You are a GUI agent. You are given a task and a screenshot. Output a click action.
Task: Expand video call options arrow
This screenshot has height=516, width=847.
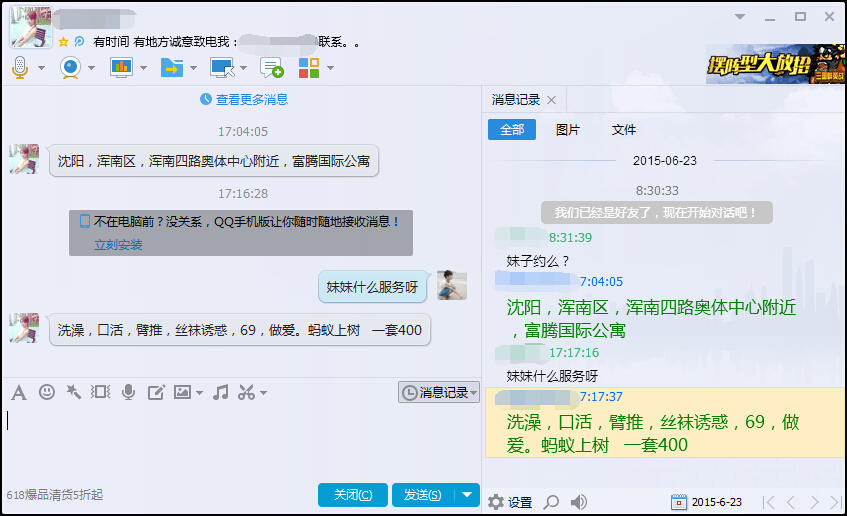click(91, 68)
